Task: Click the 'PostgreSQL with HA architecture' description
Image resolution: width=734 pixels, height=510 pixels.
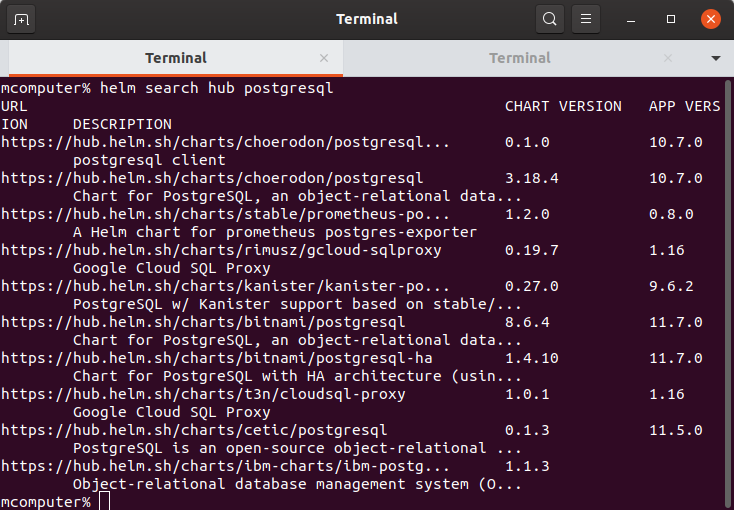Action: tap(297, 376)
